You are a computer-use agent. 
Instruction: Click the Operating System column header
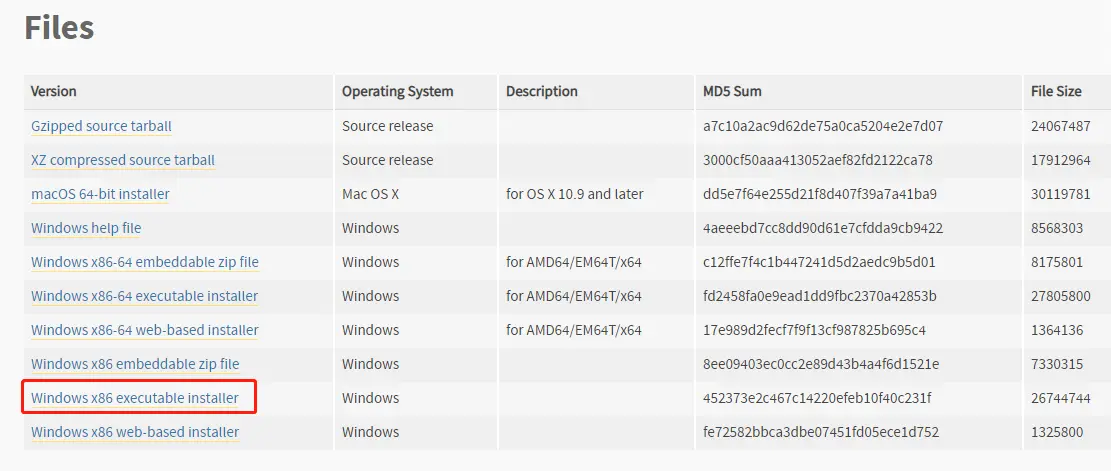coord(397,91)
